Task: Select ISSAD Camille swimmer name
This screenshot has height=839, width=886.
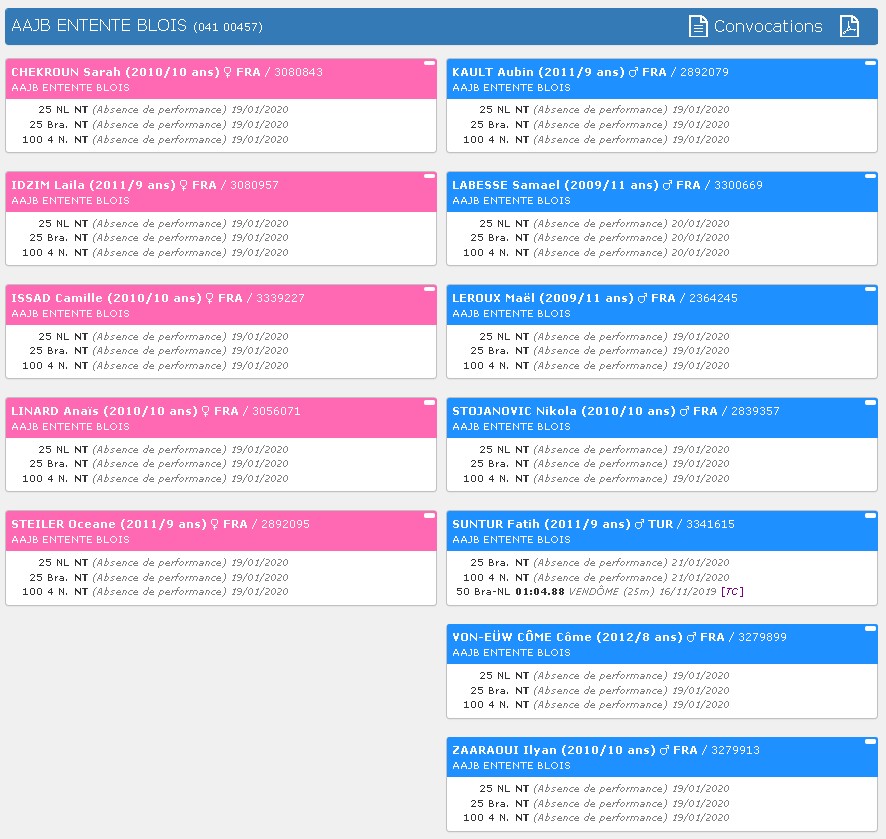Action: tap(57, 298)
